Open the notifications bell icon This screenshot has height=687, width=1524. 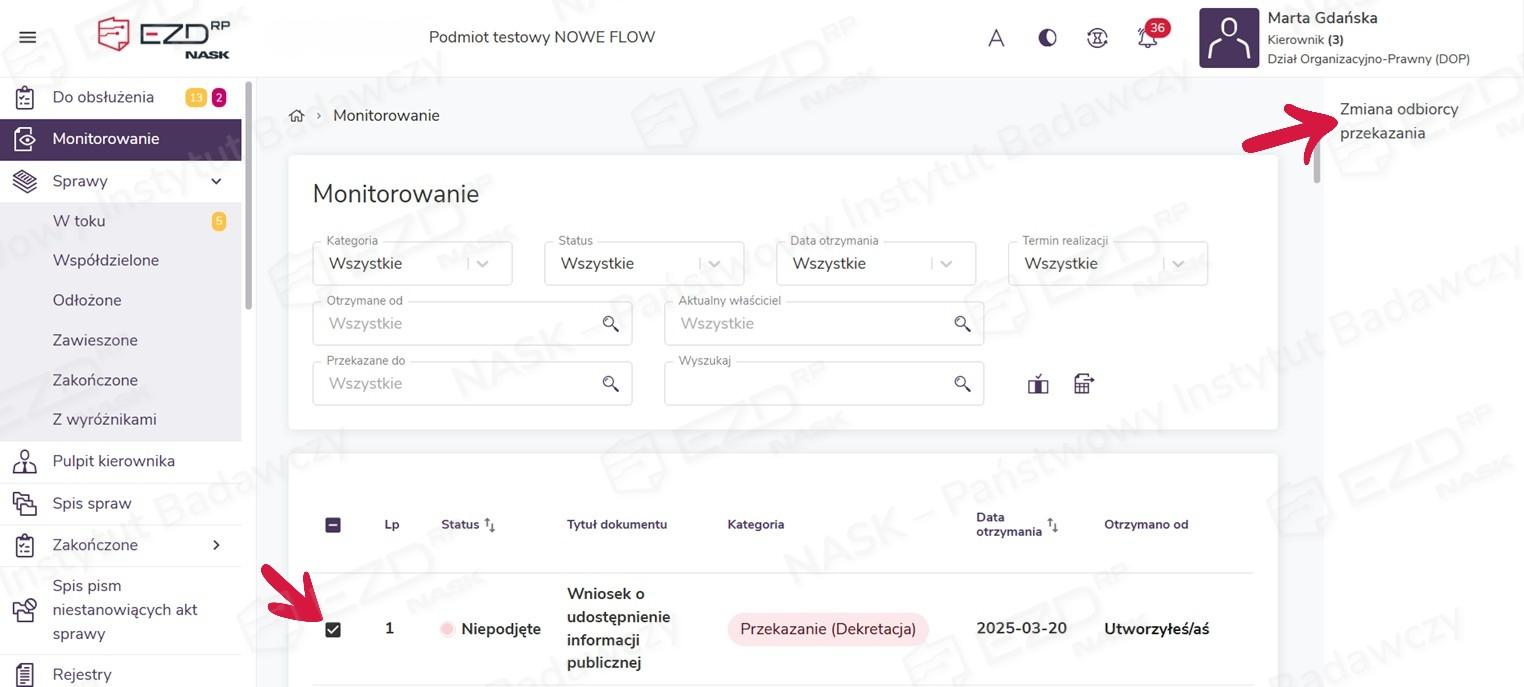1147,39
